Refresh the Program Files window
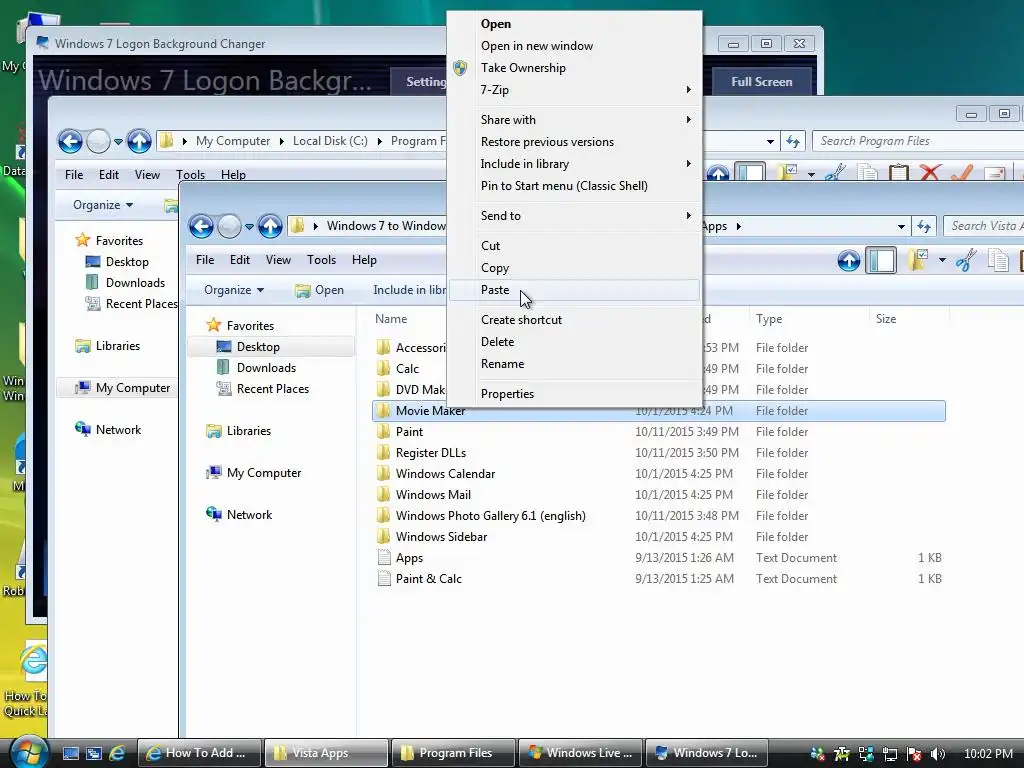 pyautogui.click(x=793, y=141)
